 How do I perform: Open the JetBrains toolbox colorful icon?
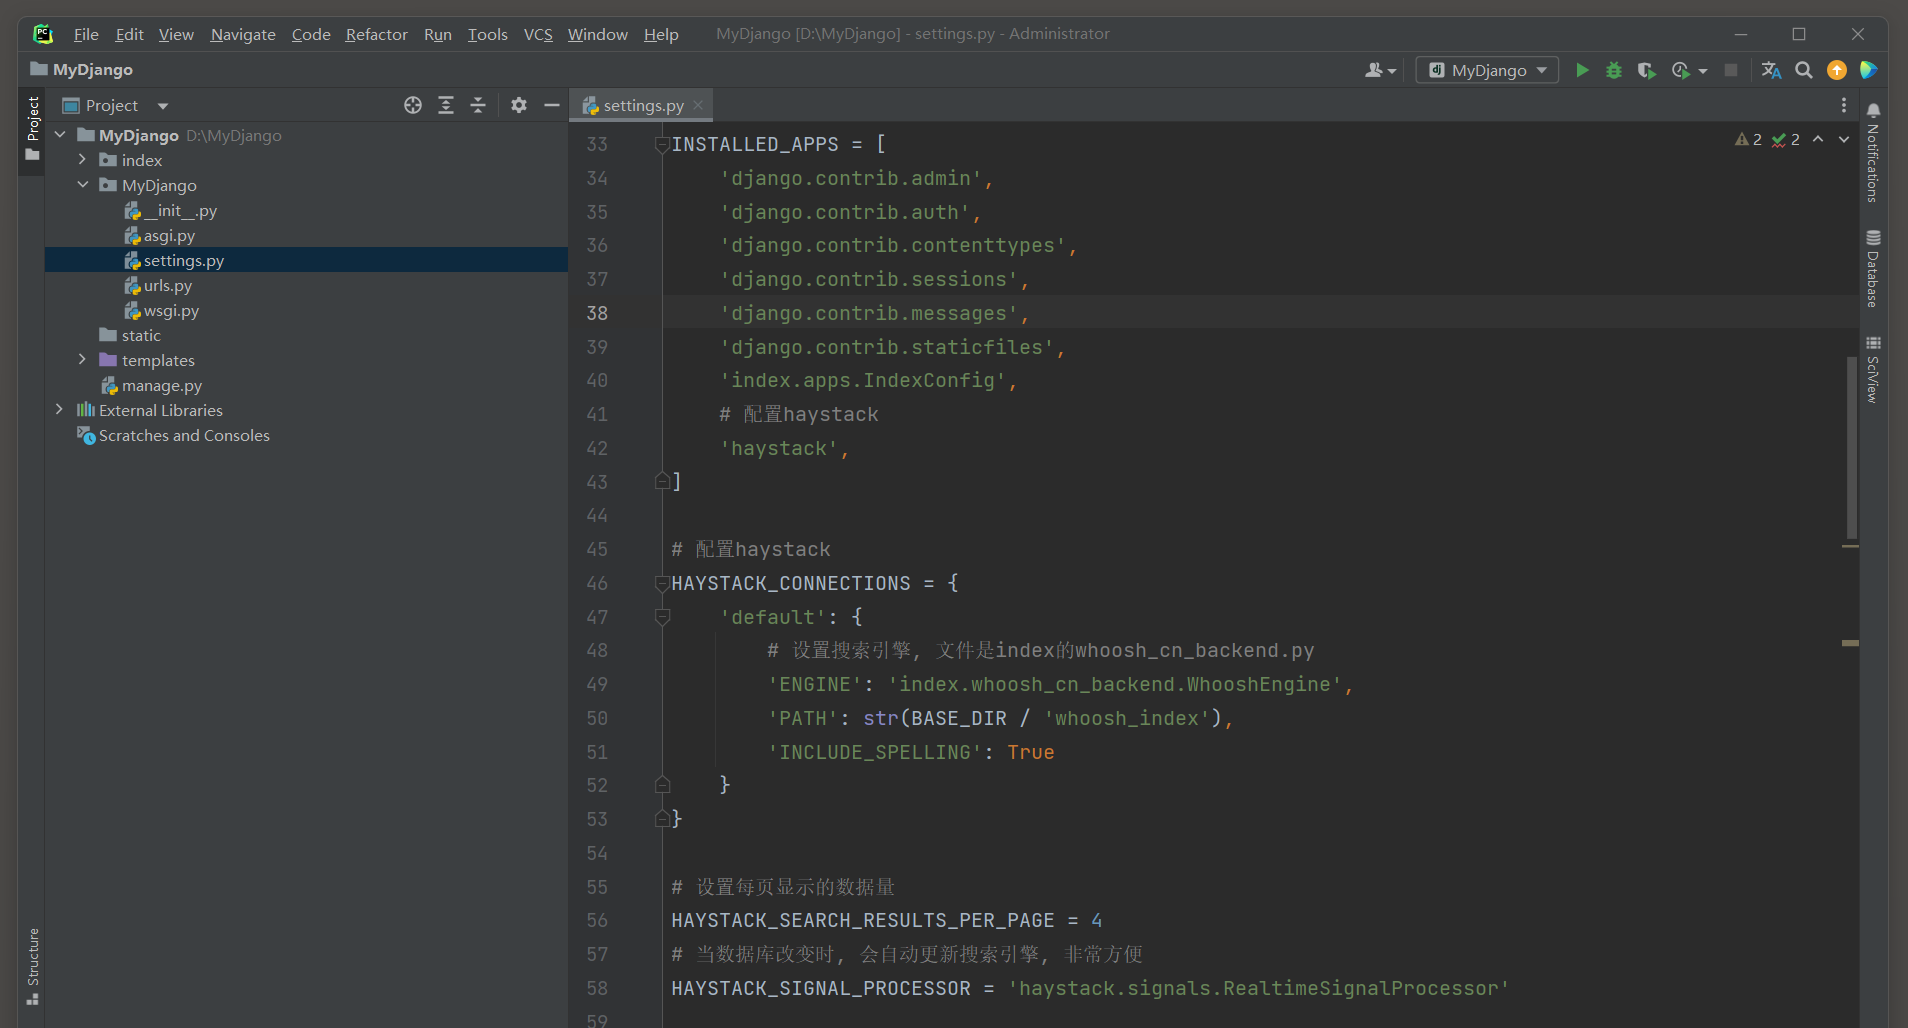[x=1868, y=70]
